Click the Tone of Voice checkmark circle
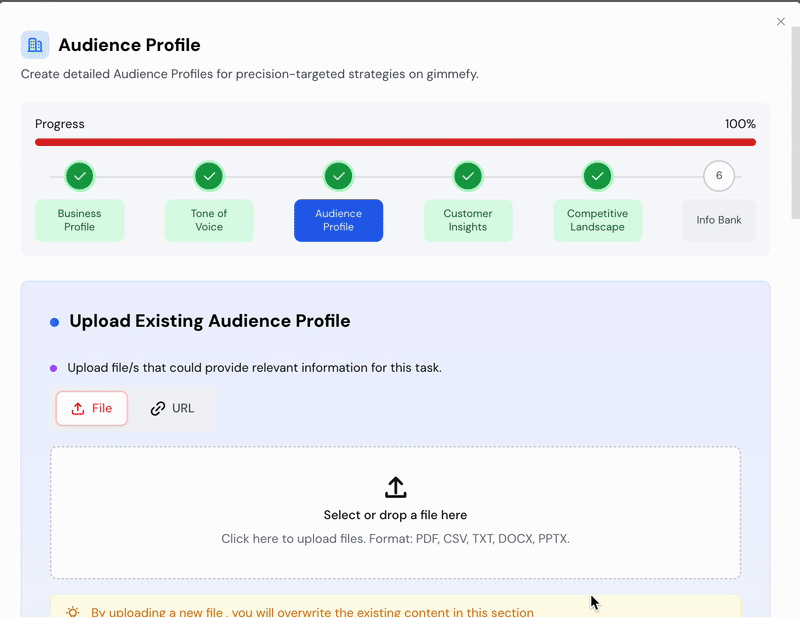Viewport: 800px width, 618px height. pos(209,177)
